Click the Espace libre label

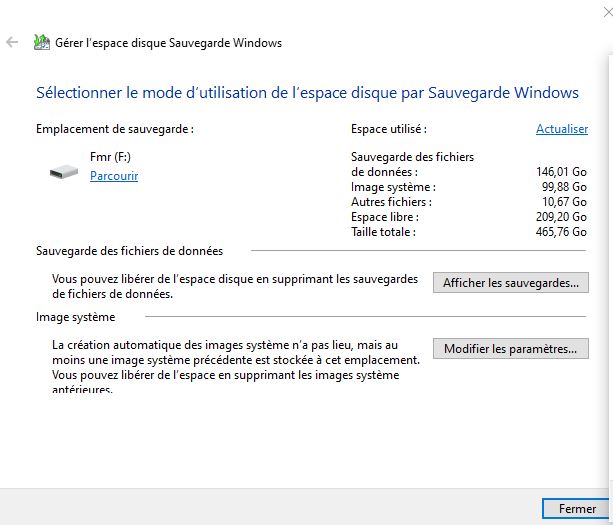(385, 217)
